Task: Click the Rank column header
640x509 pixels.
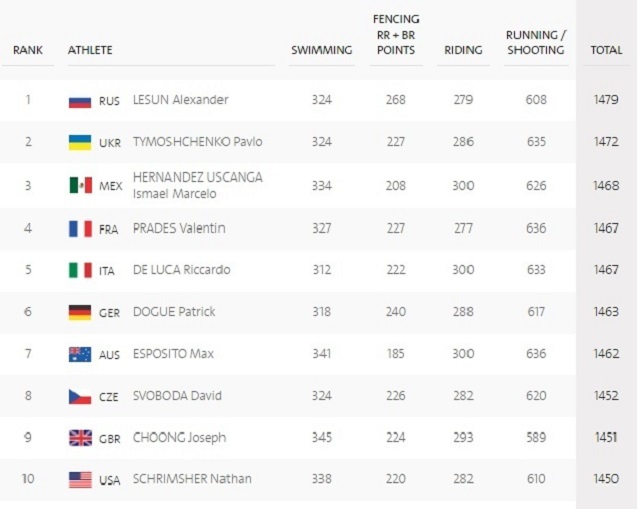Action: coord(28,50)
